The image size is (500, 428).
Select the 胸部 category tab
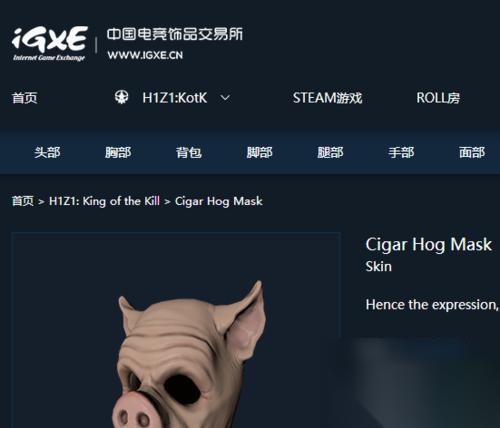tap(118, 153)
